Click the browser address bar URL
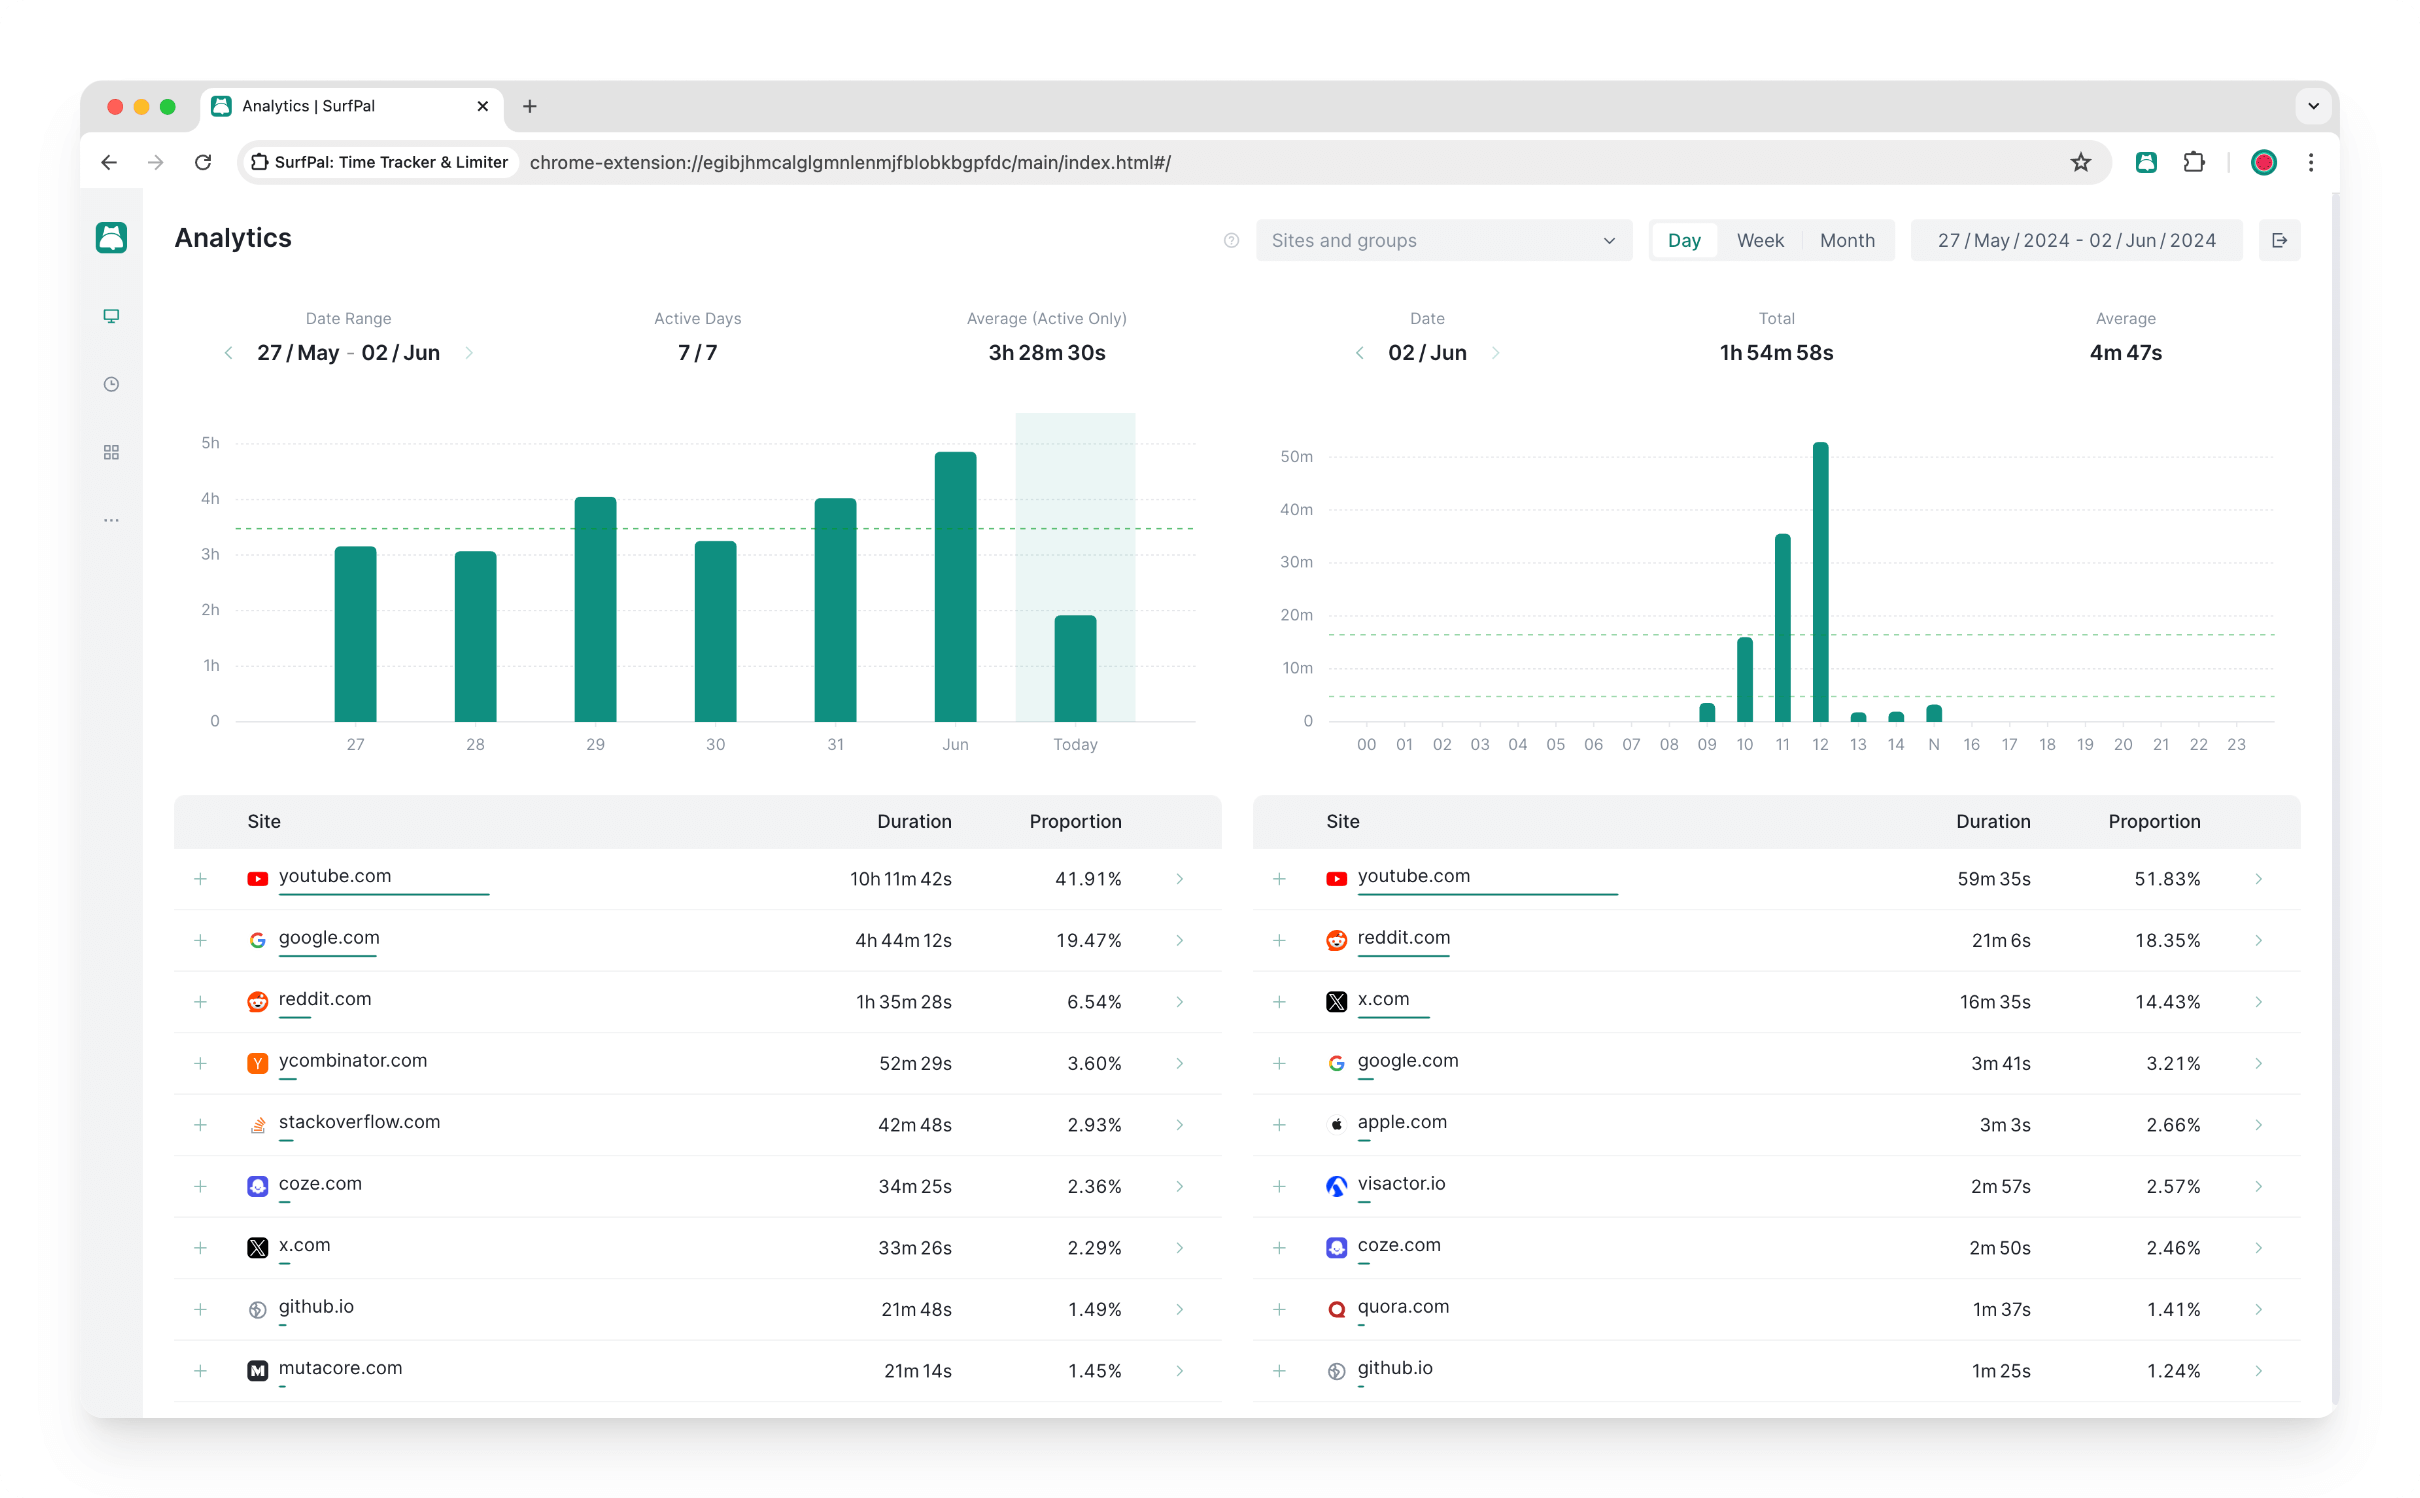The height and width of the screenshot is (1498, 2420). tap(850, 162)
